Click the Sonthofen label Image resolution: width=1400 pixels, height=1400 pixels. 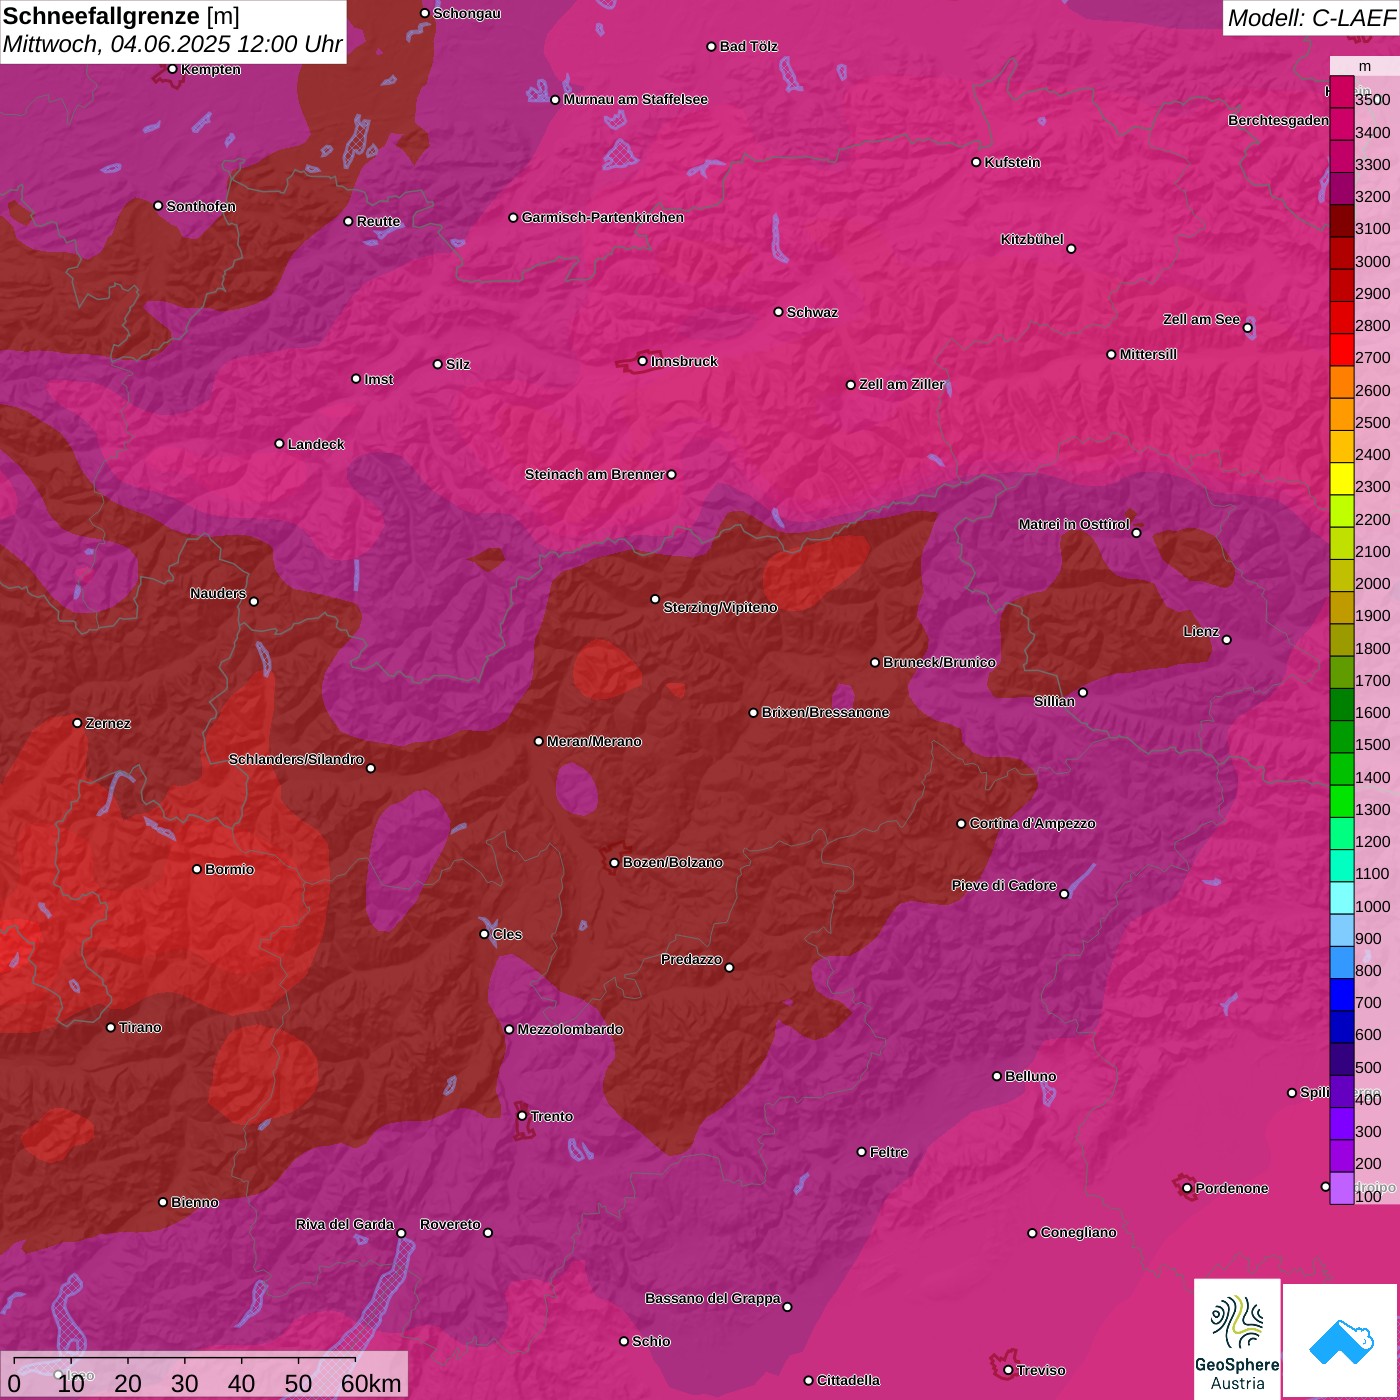[201, 206]
